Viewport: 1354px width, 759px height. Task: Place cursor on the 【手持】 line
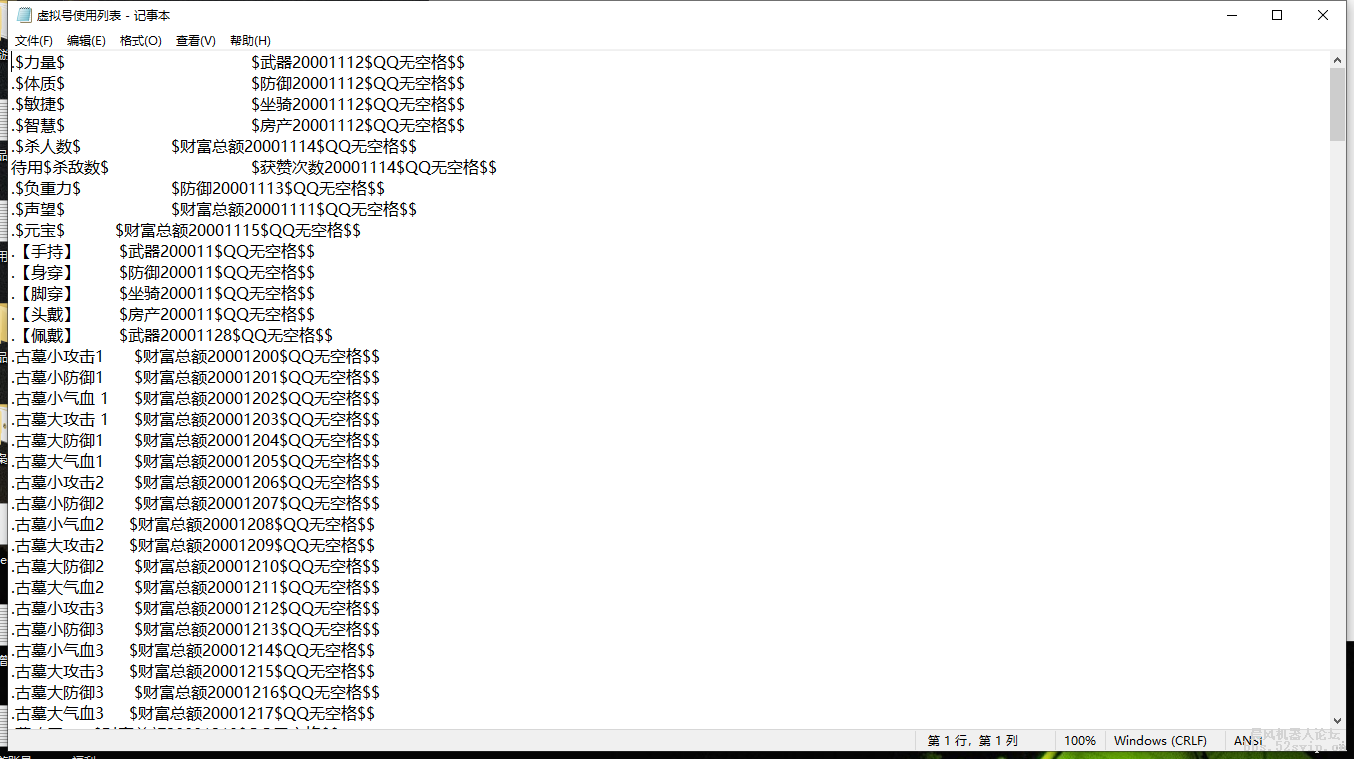tap(45, 251)
